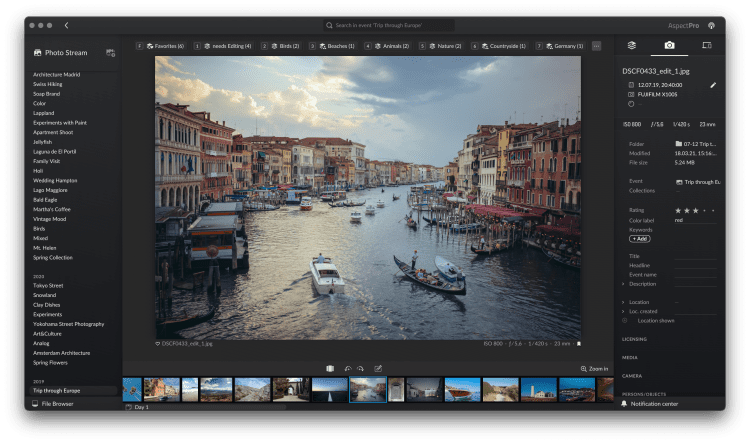Set rating to three stars
Viewport: 750px width, 443px height.
point(697,210)
